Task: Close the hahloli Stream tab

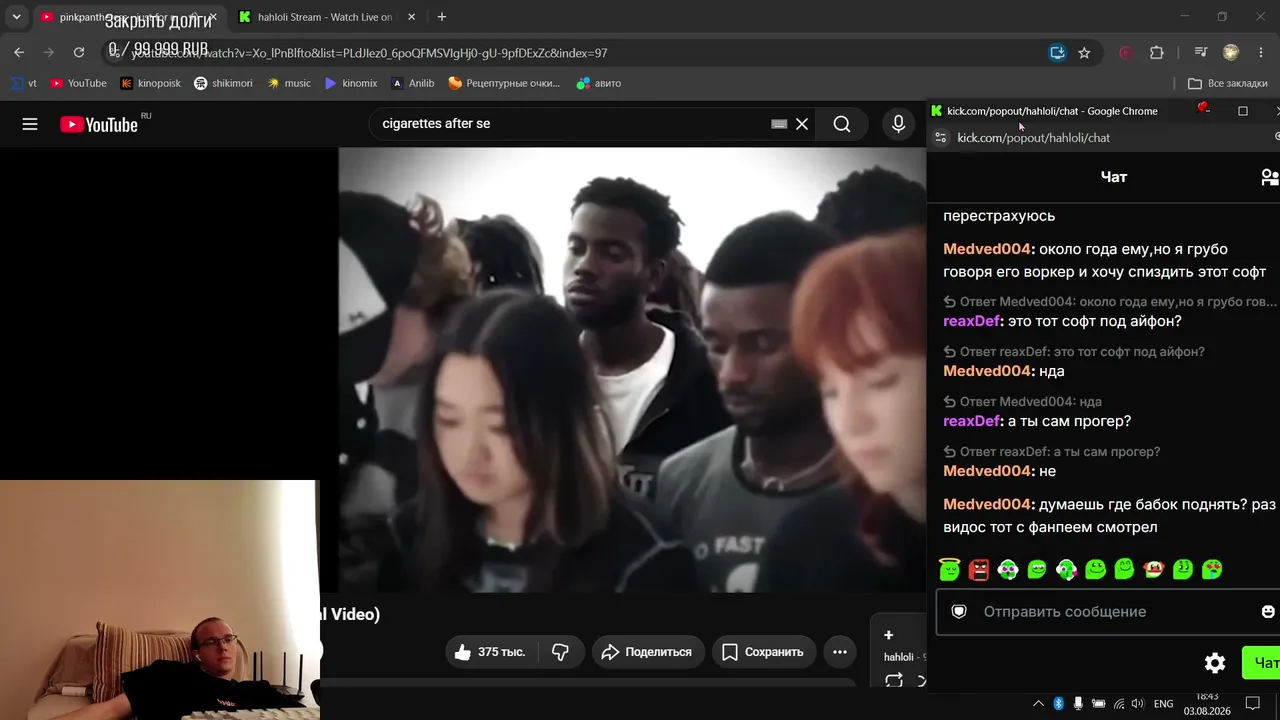Action: click(411, 17)
